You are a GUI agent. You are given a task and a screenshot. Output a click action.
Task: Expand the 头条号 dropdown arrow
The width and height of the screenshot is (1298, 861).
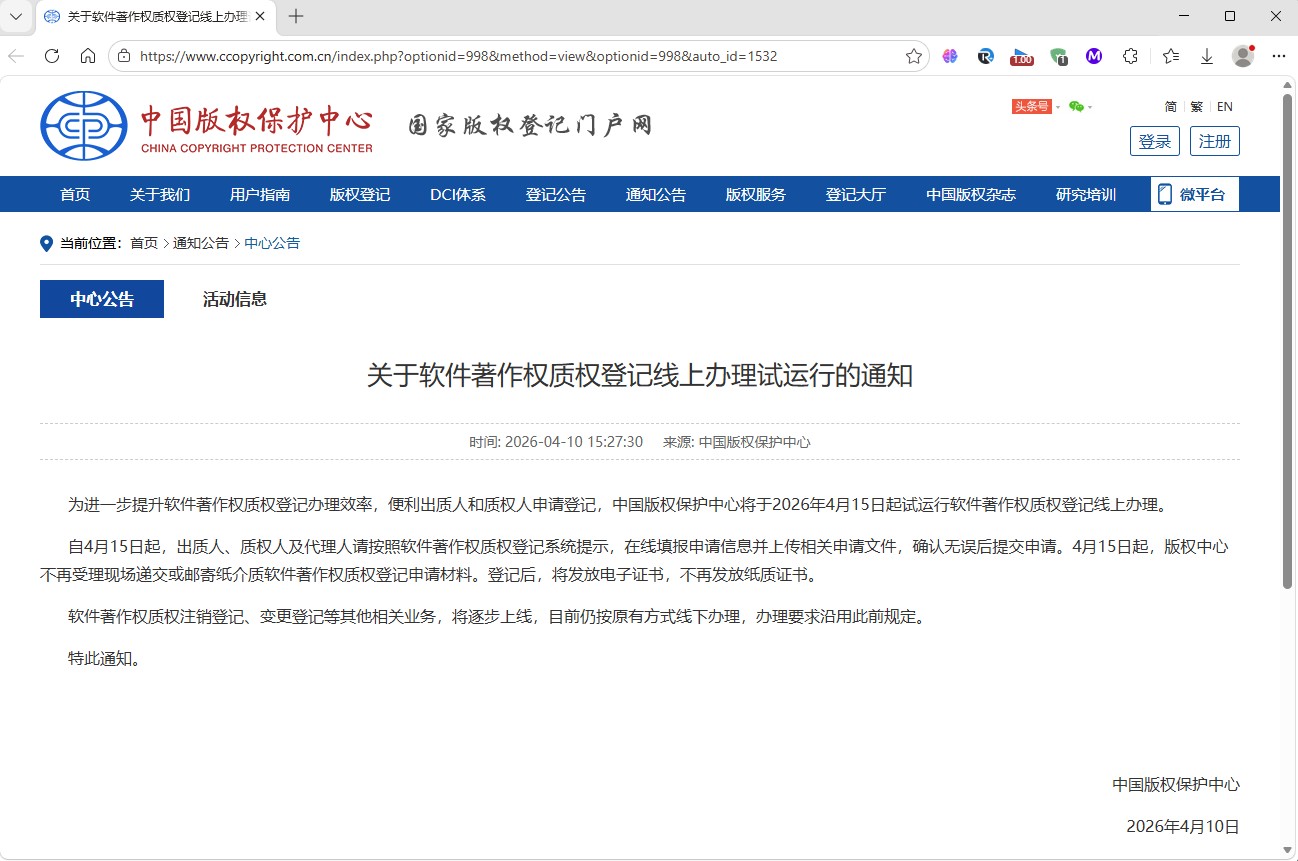coord(1057,107)
